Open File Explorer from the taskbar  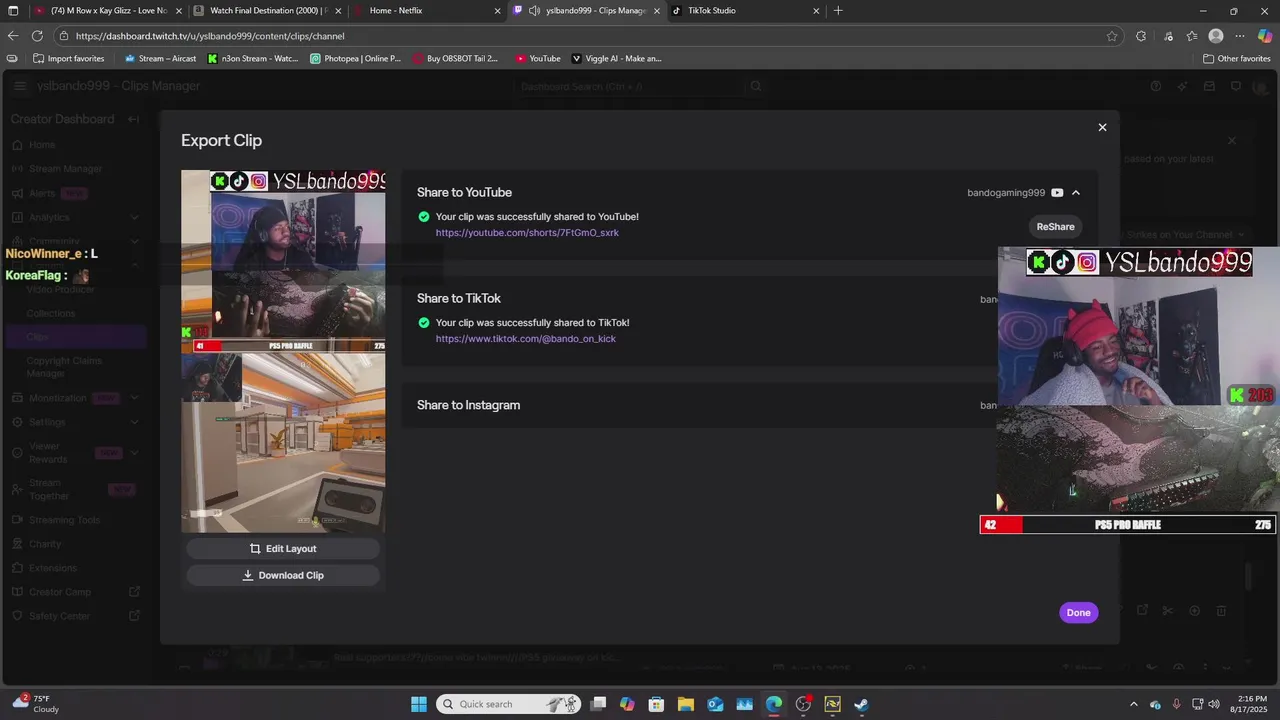coord(686,704)
